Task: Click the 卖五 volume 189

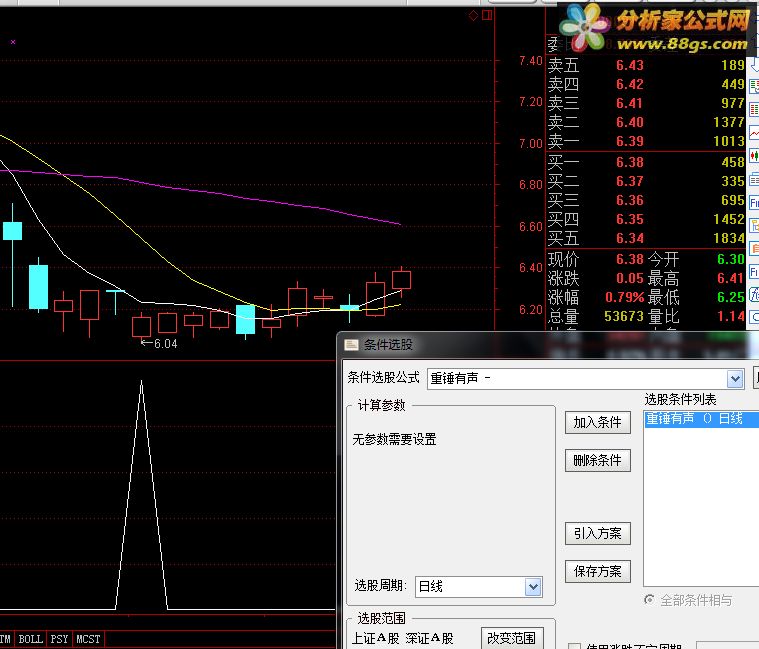Action: point(733,65)
